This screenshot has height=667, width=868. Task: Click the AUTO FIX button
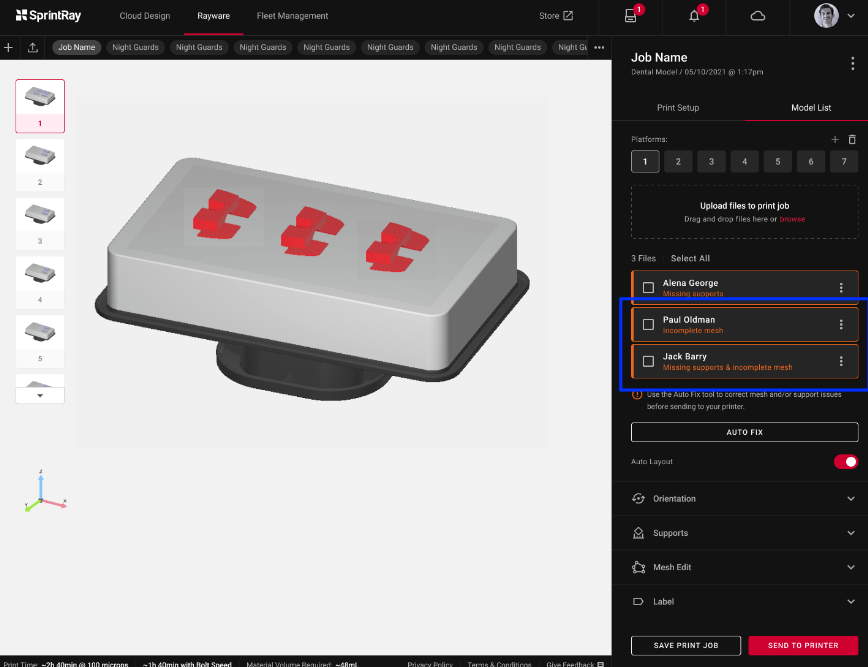point(744,432)
